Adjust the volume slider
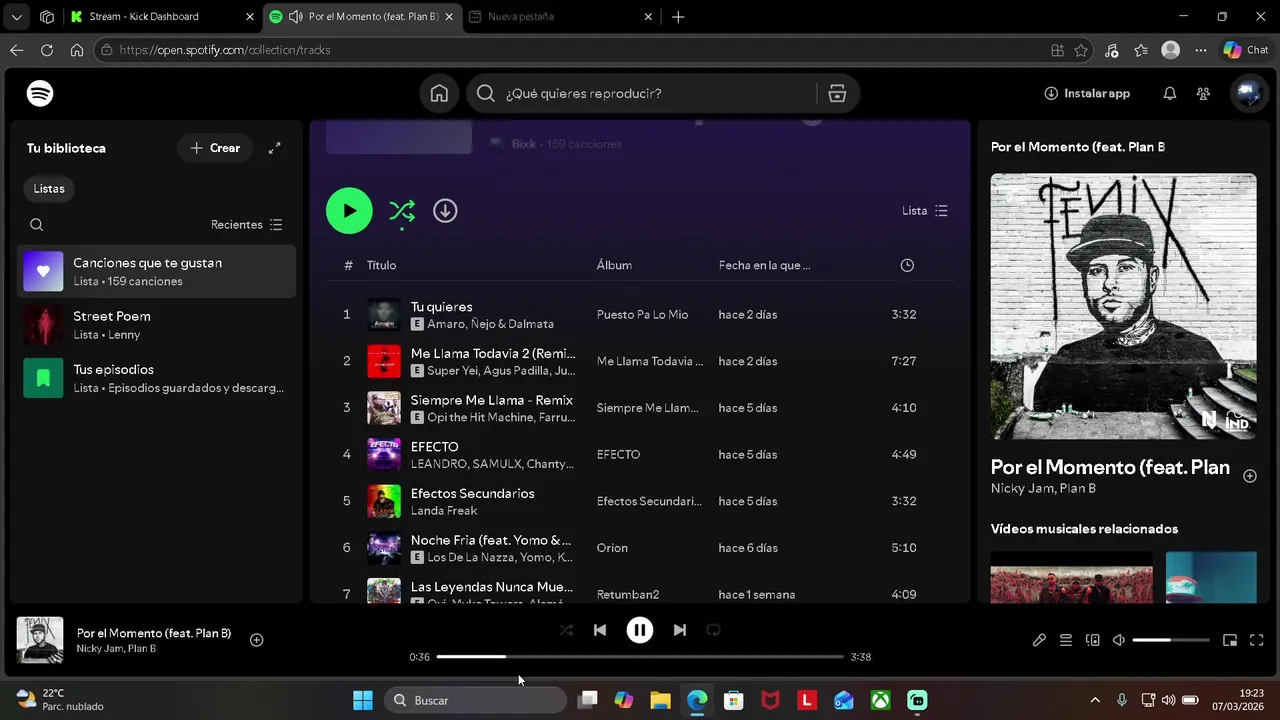The image size is (1280, 720). click(x=1171, y=640)
